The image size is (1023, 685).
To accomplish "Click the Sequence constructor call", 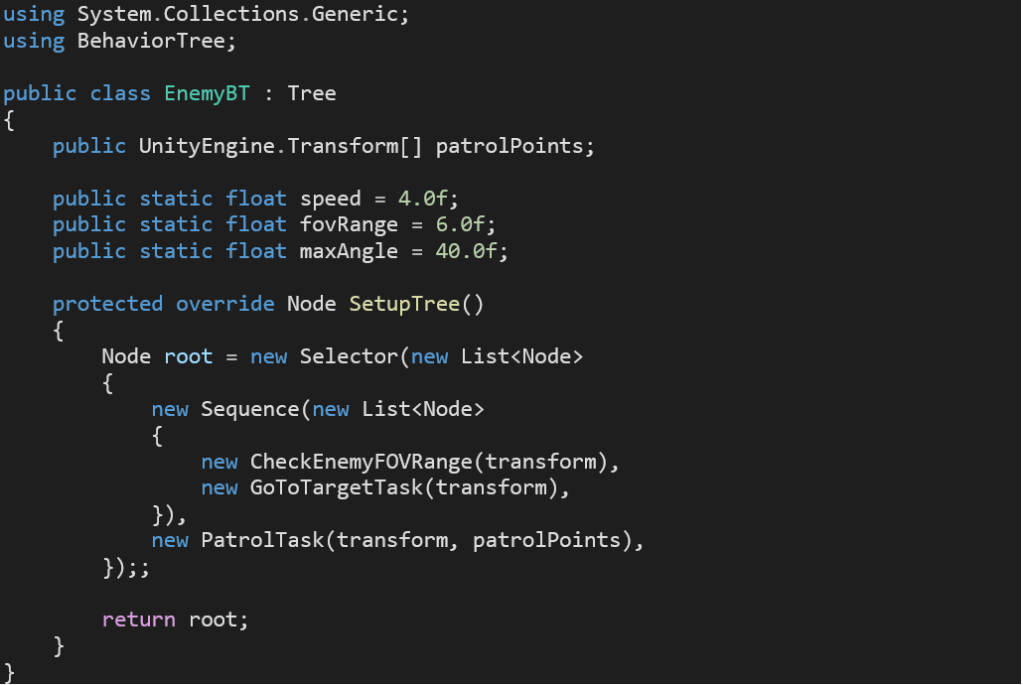I will 250,409.
